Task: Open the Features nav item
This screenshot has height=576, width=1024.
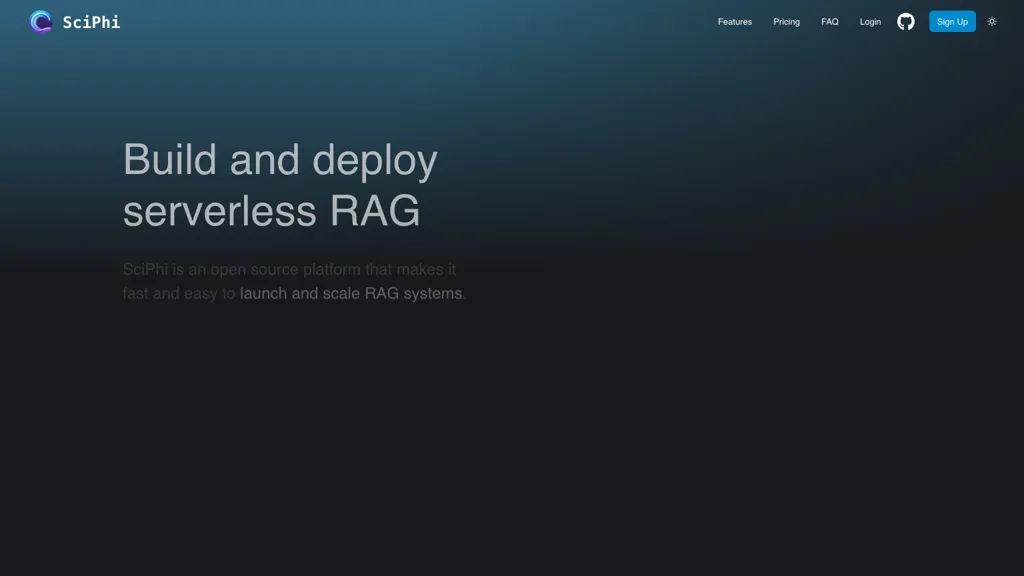Action: 734,22
